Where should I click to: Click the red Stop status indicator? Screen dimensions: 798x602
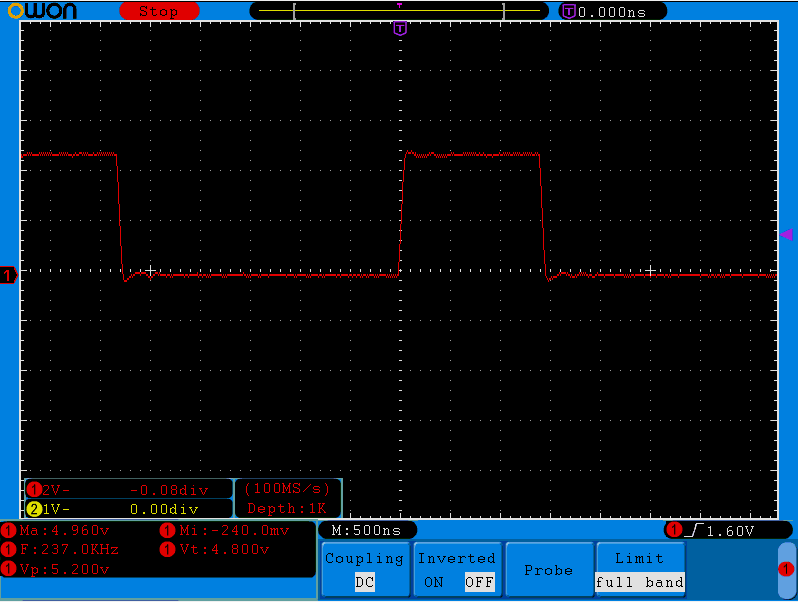(158, 11)
